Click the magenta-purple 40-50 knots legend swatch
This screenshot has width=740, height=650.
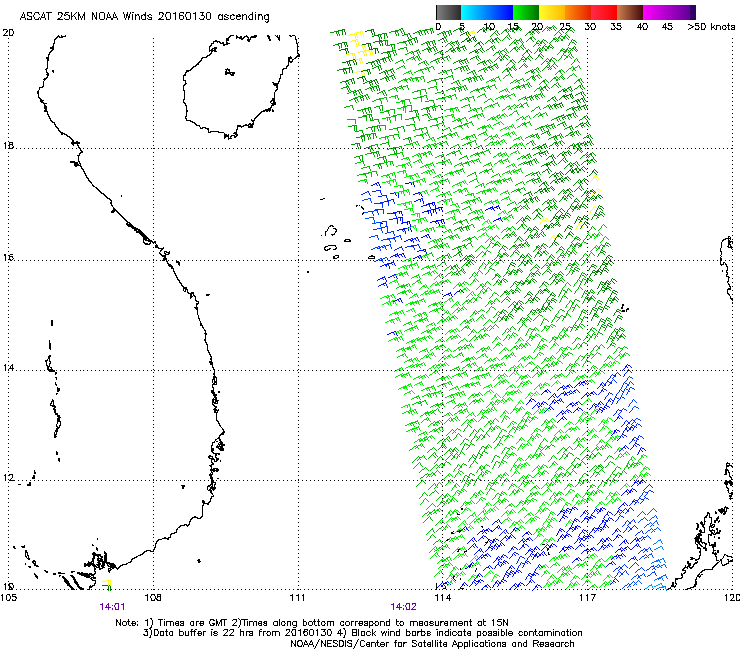click(x=669, y=12)
